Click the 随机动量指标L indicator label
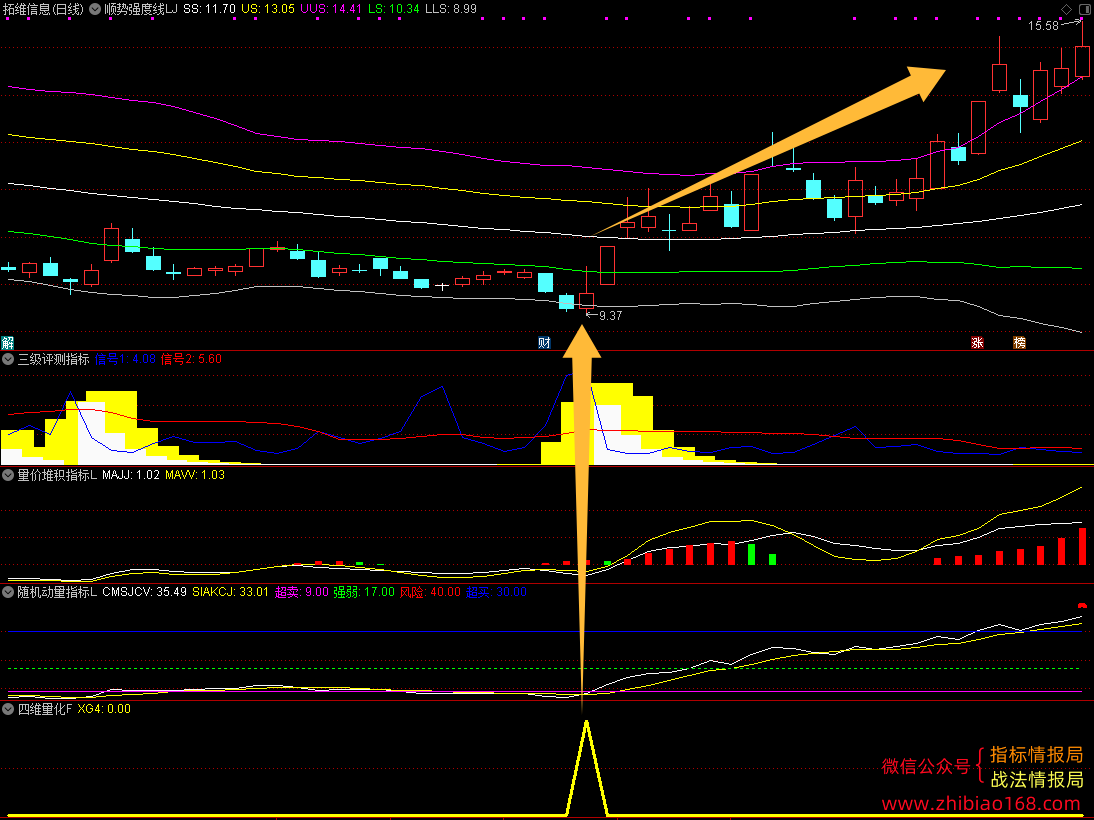The width and height of the screenshot is (1094, 820). (x=57, y=592)
